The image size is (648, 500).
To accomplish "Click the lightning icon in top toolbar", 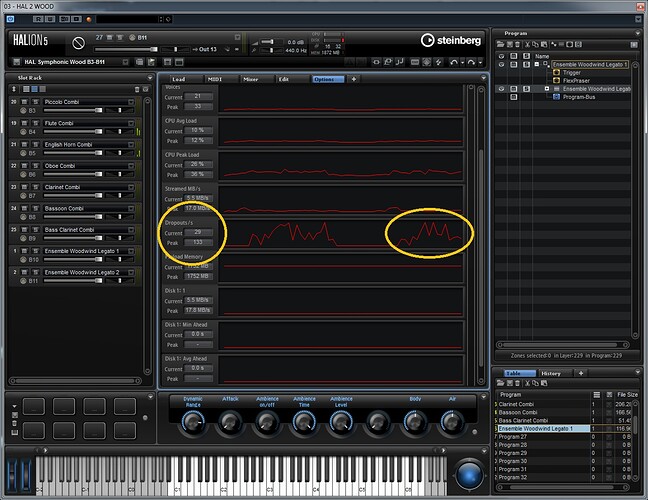I will pos(438,62).
